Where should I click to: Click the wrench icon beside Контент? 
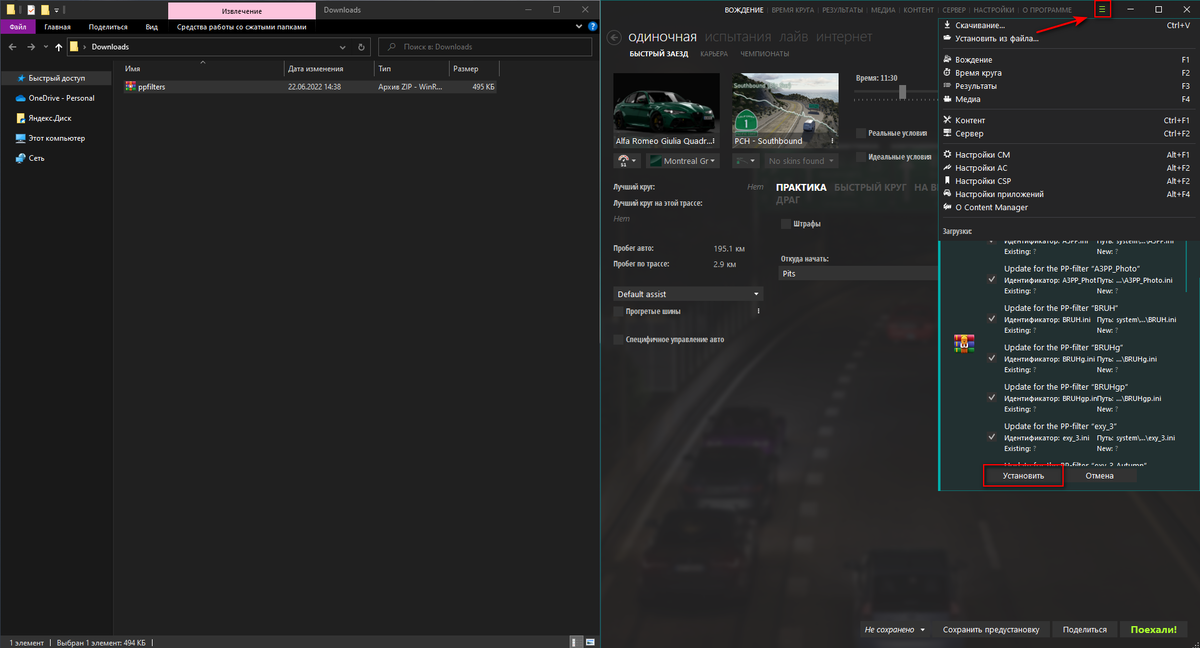coord(947,120)
